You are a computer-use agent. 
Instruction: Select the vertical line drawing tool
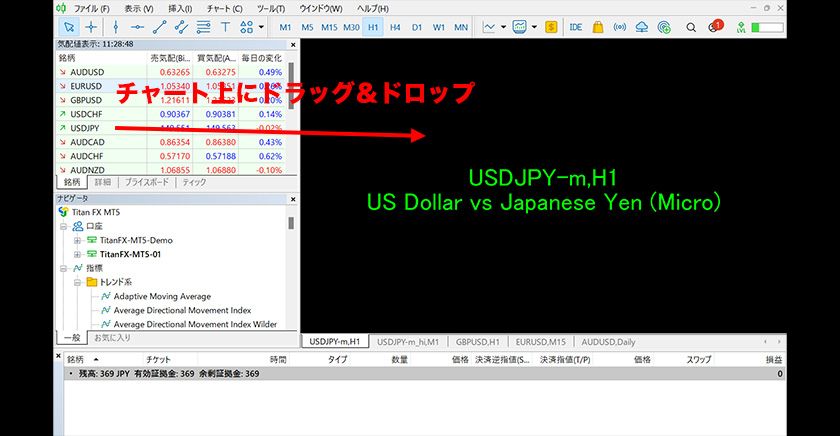tap(115, 27)
